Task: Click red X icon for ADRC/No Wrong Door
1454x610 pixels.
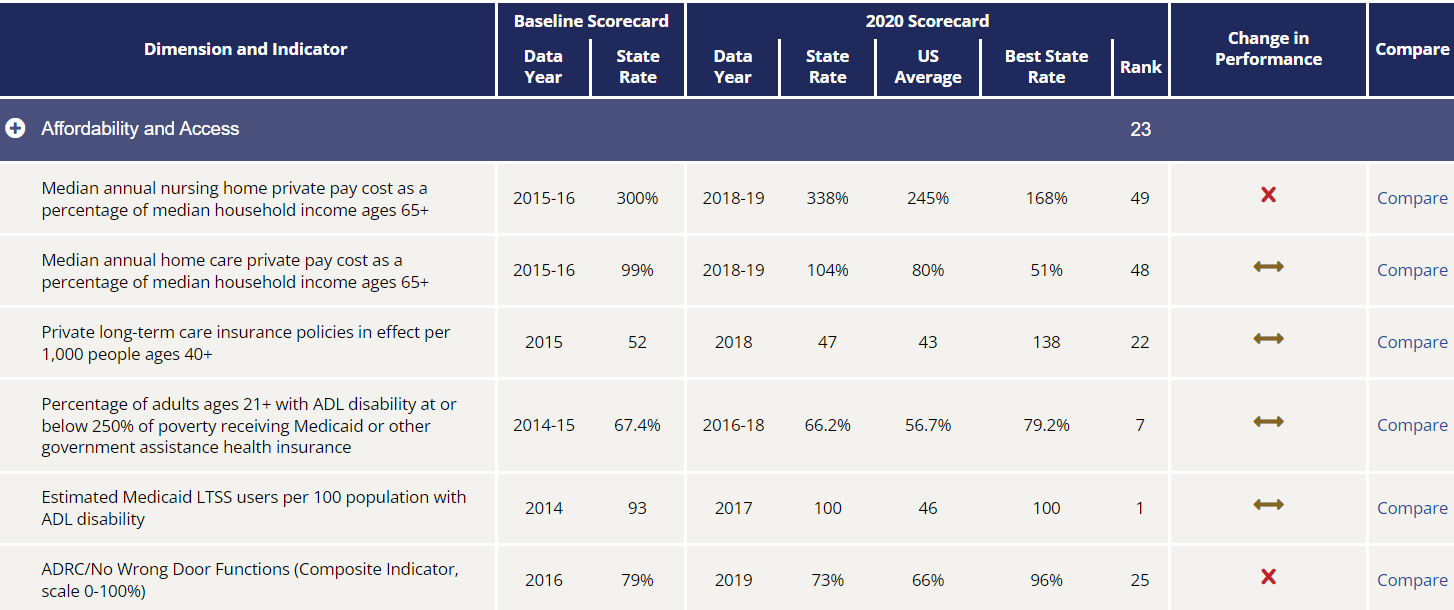Action: [1268, 577]
